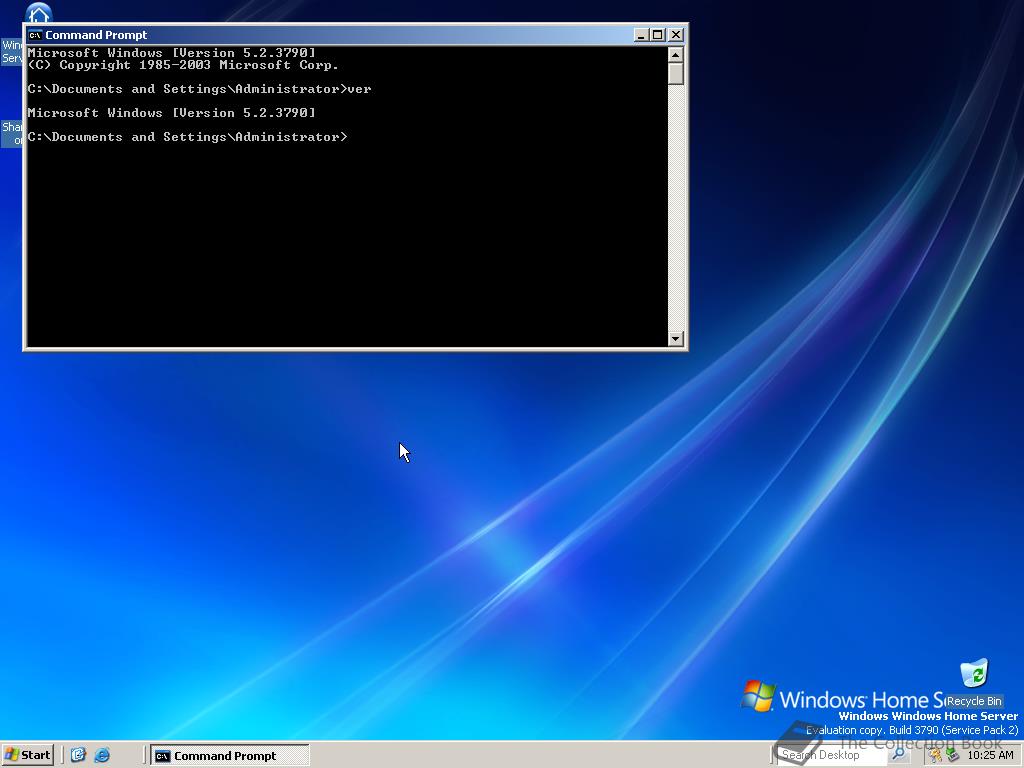Viewport: 1024px width, 768px height.
Task: Click the keys icon in system tray
Action: point(935,755)
